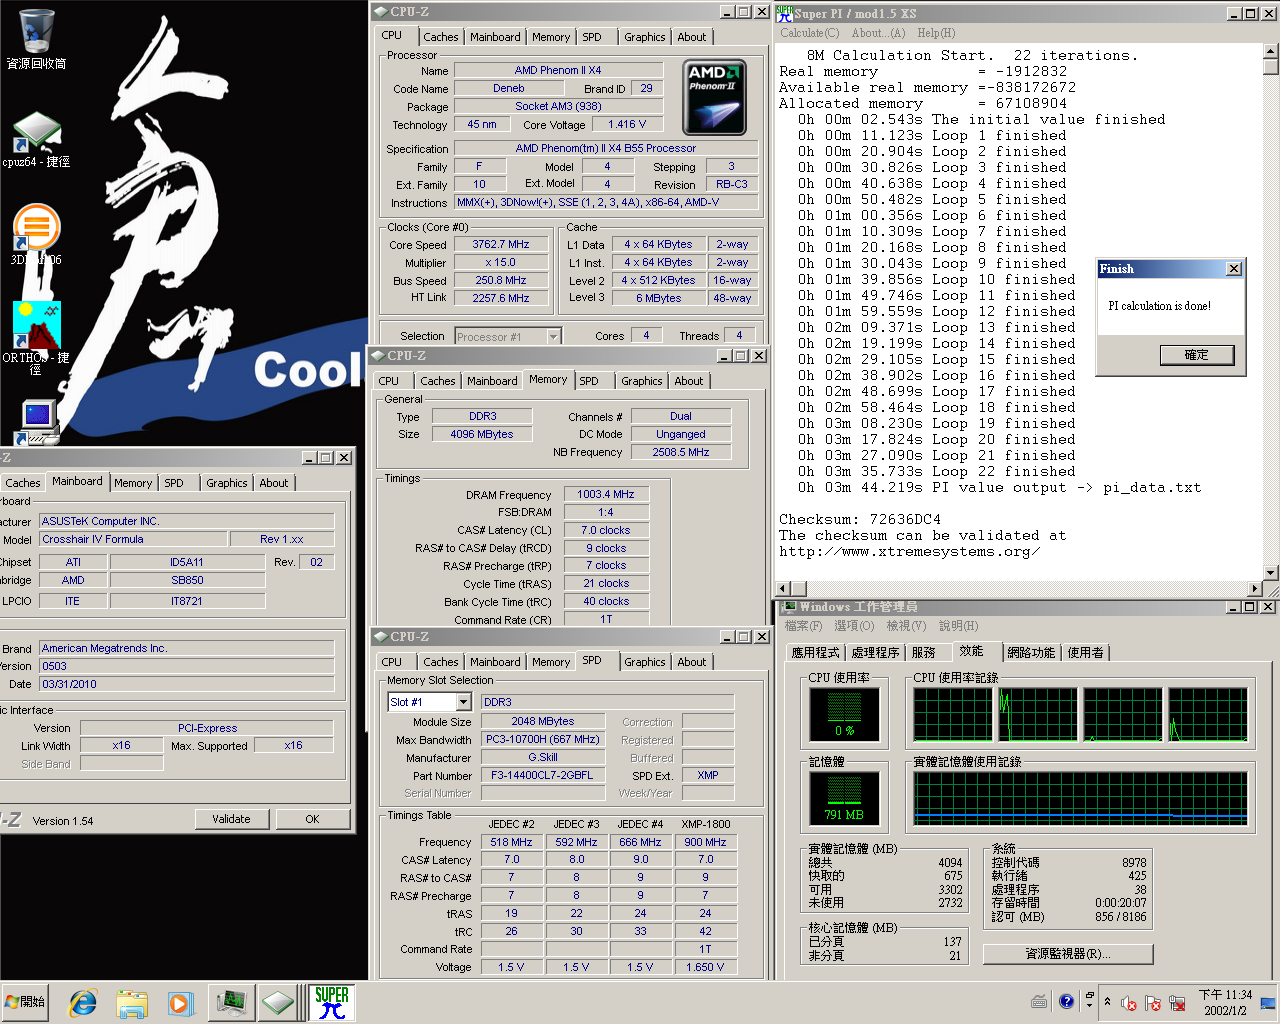
Task: Open Caches tab in top CPU-Z window
Action: pos(440,37)
